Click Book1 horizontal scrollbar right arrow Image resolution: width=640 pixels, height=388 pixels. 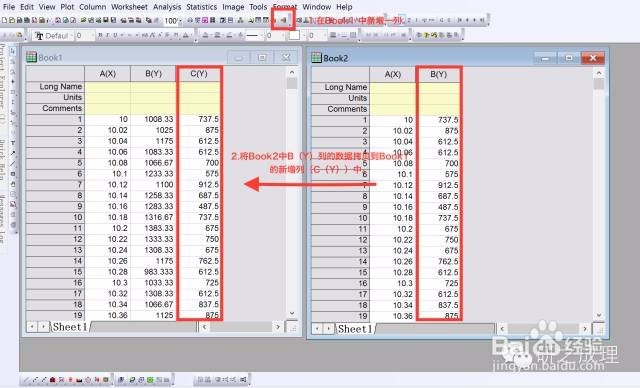pos(278,327)
